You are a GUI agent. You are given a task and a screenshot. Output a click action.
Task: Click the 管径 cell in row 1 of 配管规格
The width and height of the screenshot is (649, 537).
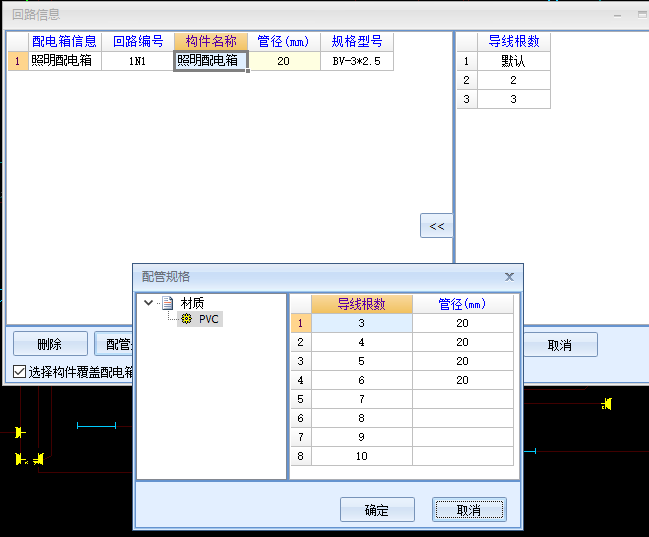[x=463, y=323]
